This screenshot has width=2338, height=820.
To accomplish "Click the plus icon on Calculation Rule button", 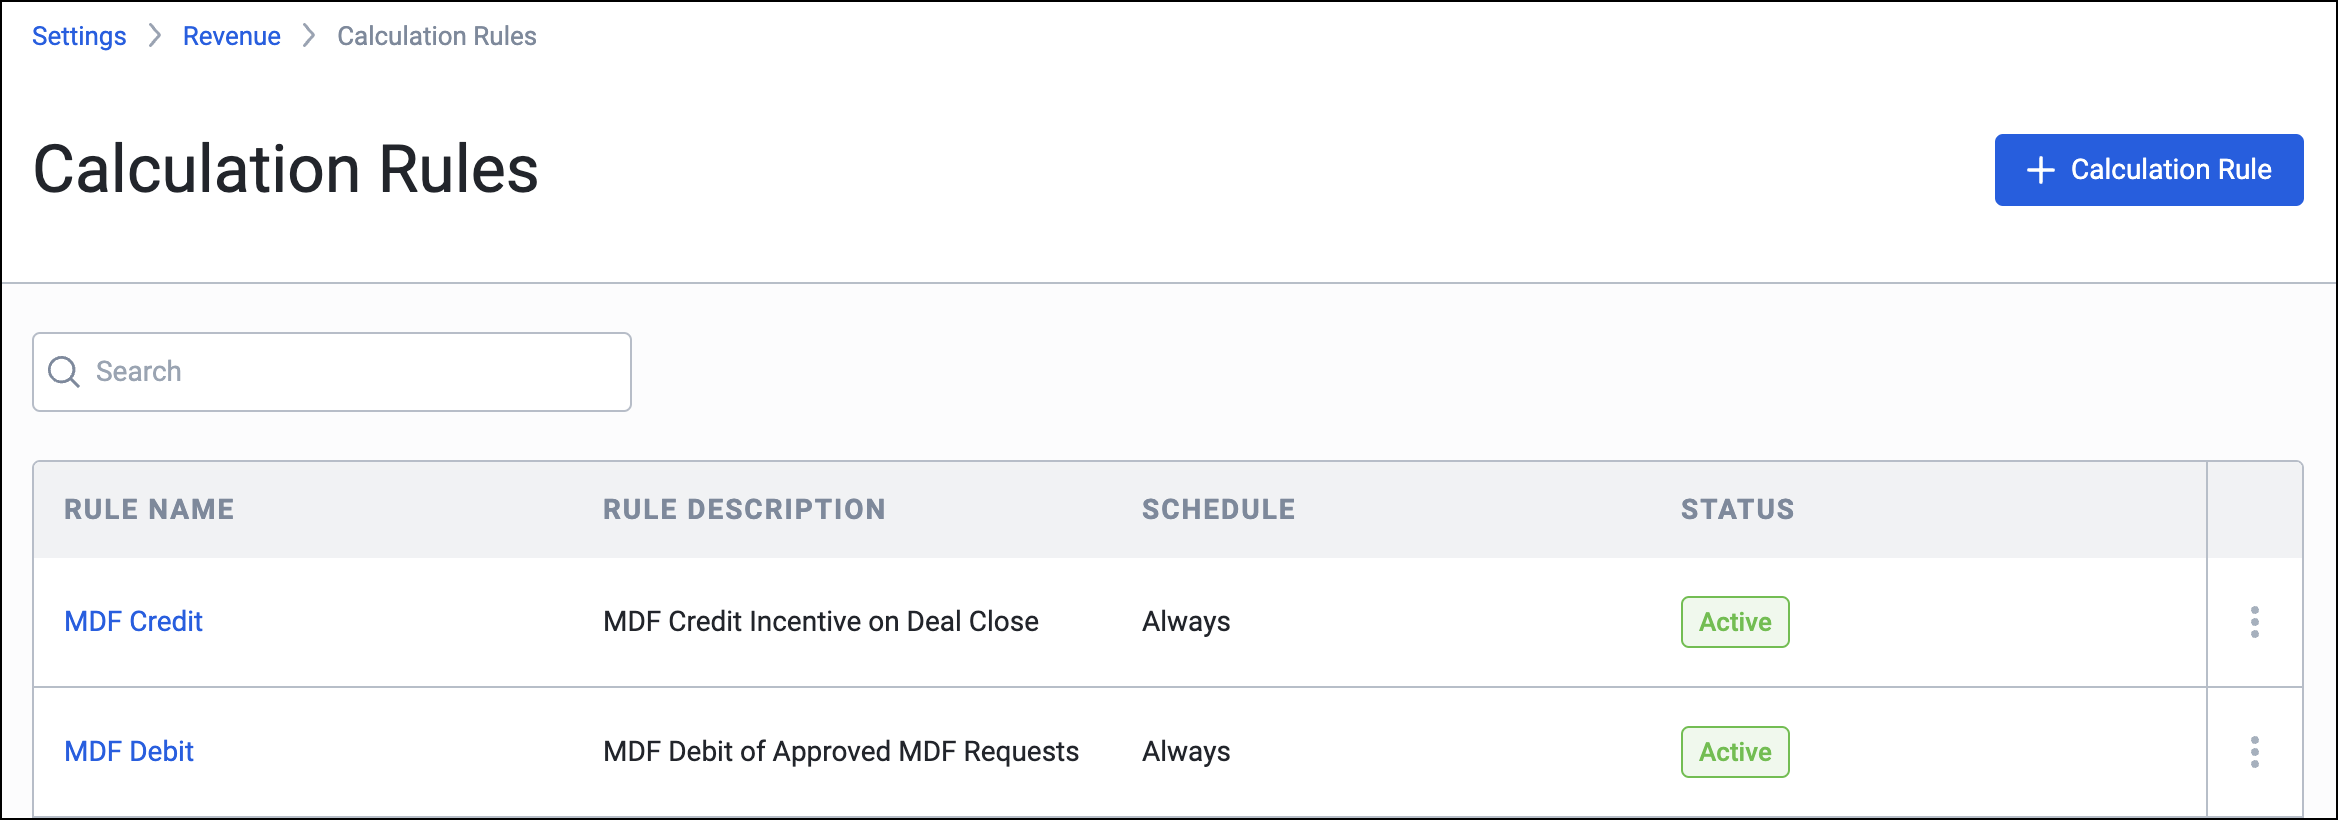I will click(2040, 170).
